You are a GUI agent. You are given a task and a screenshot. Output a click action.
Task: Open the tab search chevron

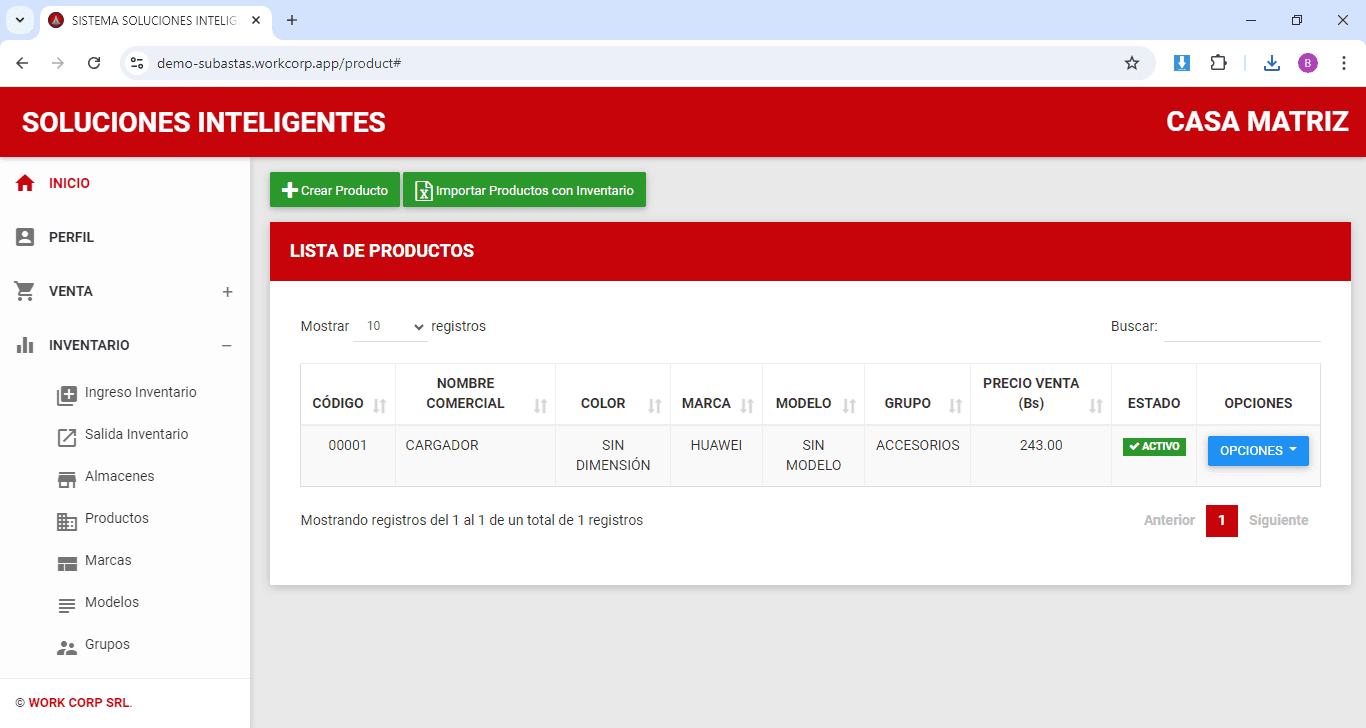click(19, 20)
